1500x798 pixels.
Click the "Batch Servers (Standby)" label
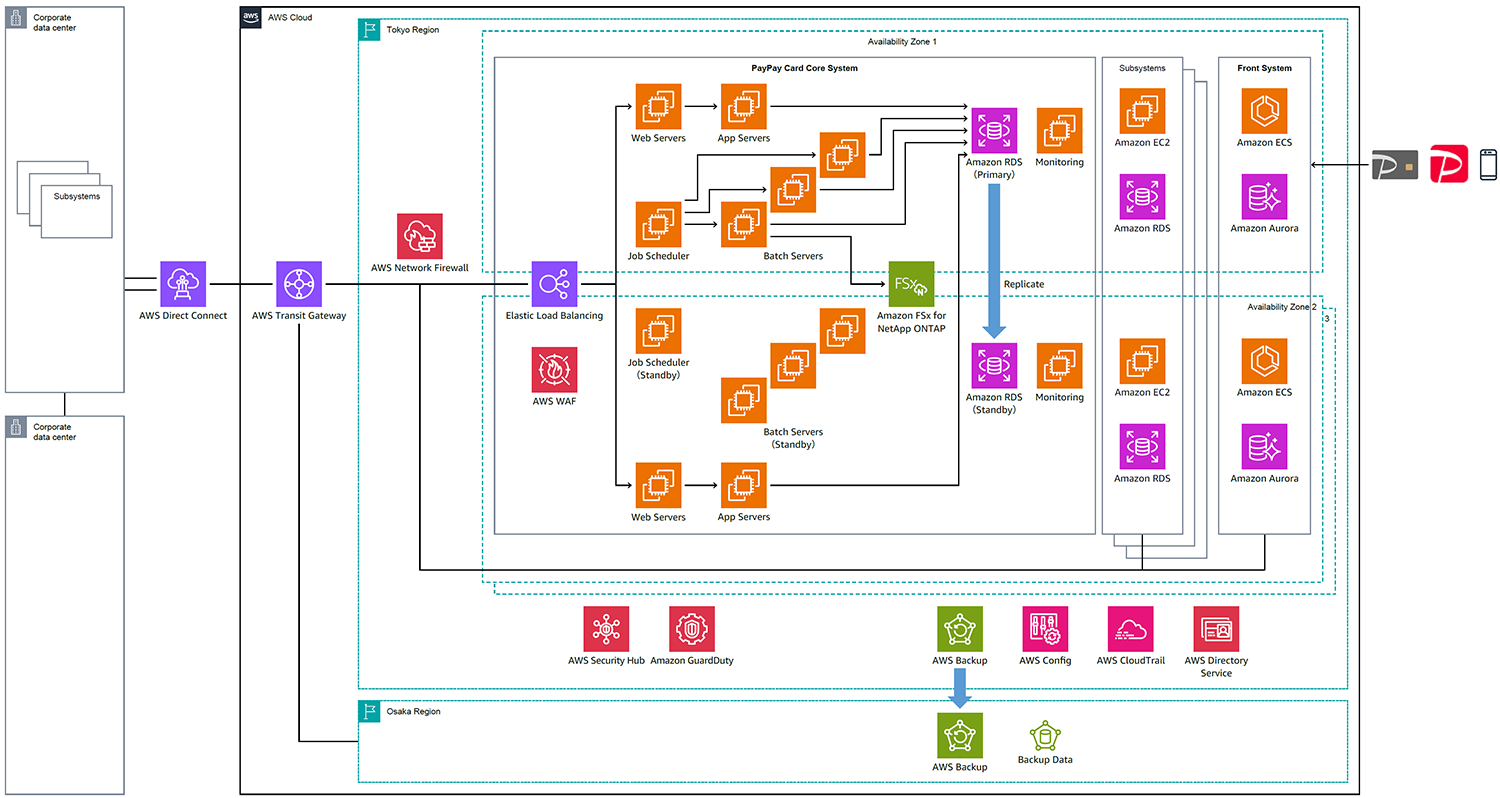click(x=793, y=438)
